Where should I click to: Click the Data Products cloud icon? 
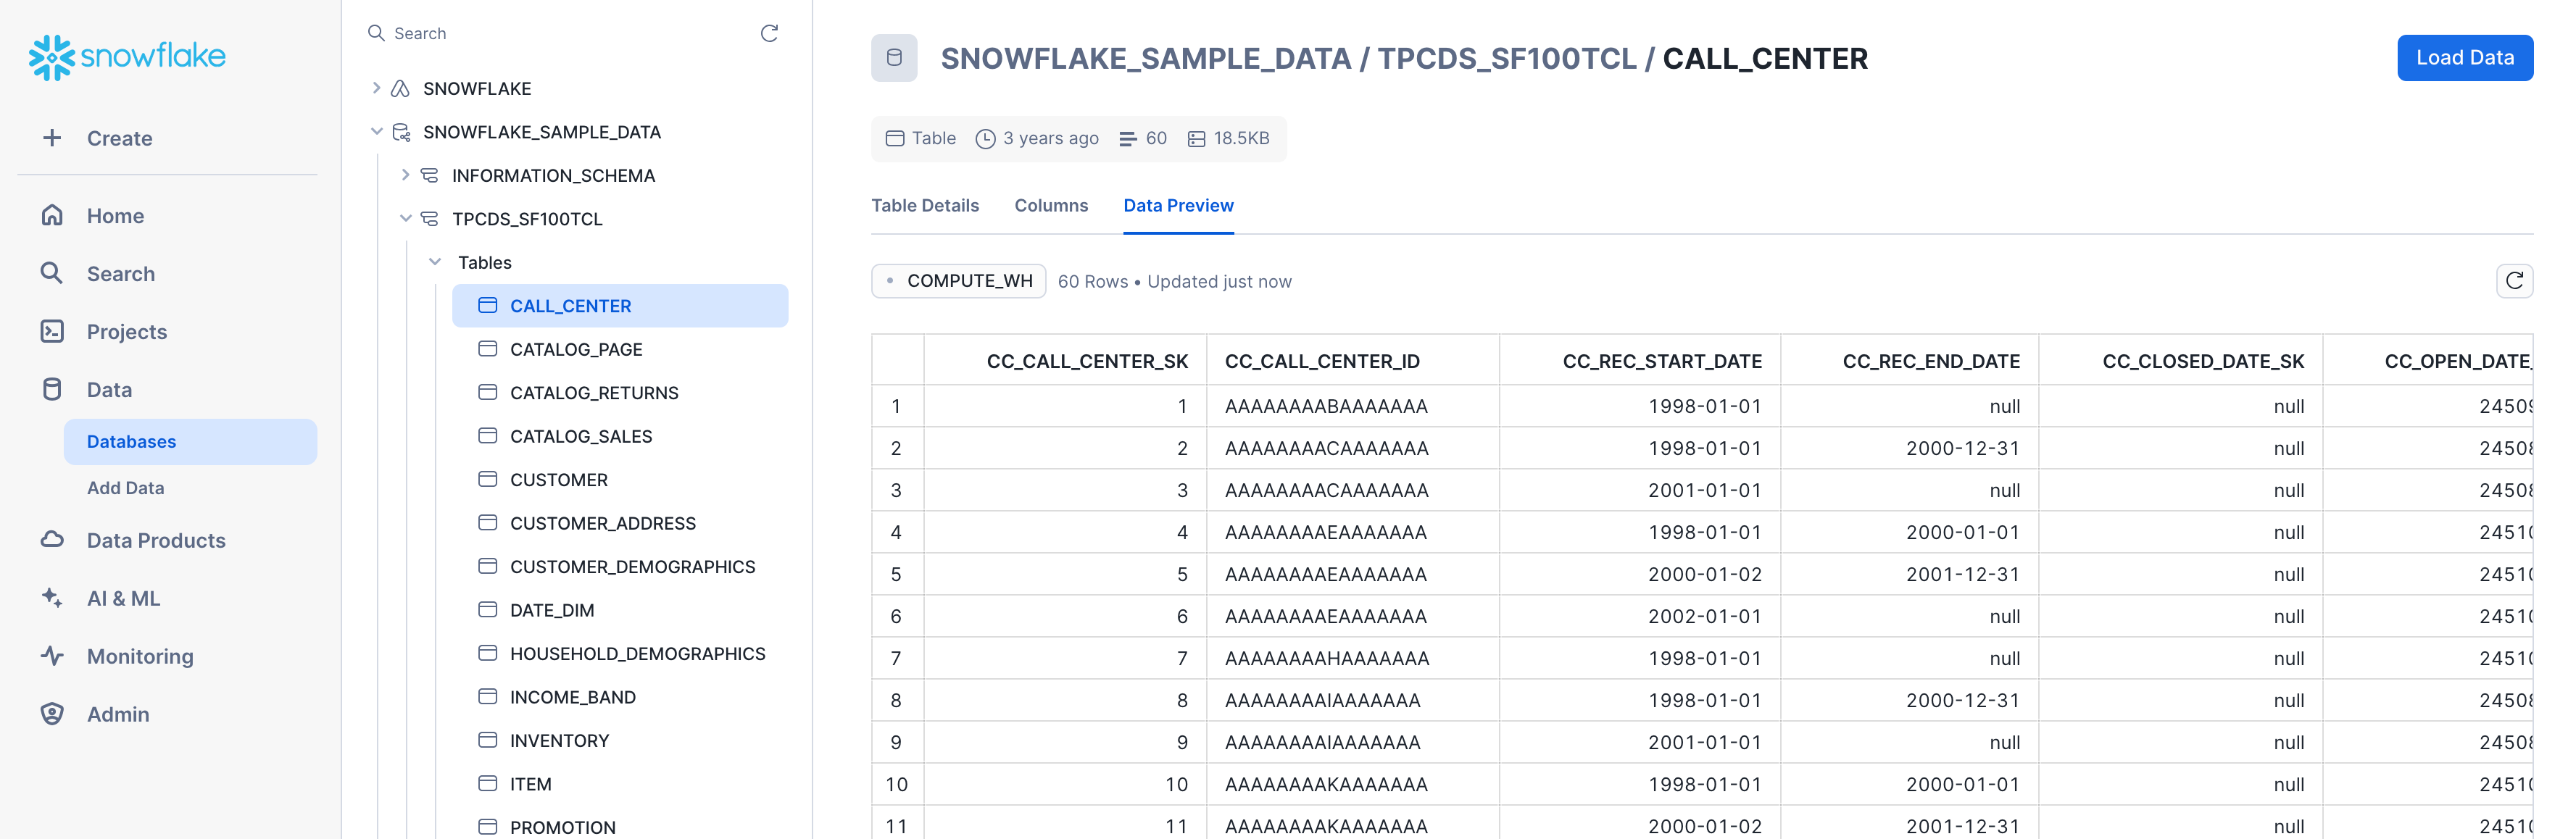coord(52,540)
